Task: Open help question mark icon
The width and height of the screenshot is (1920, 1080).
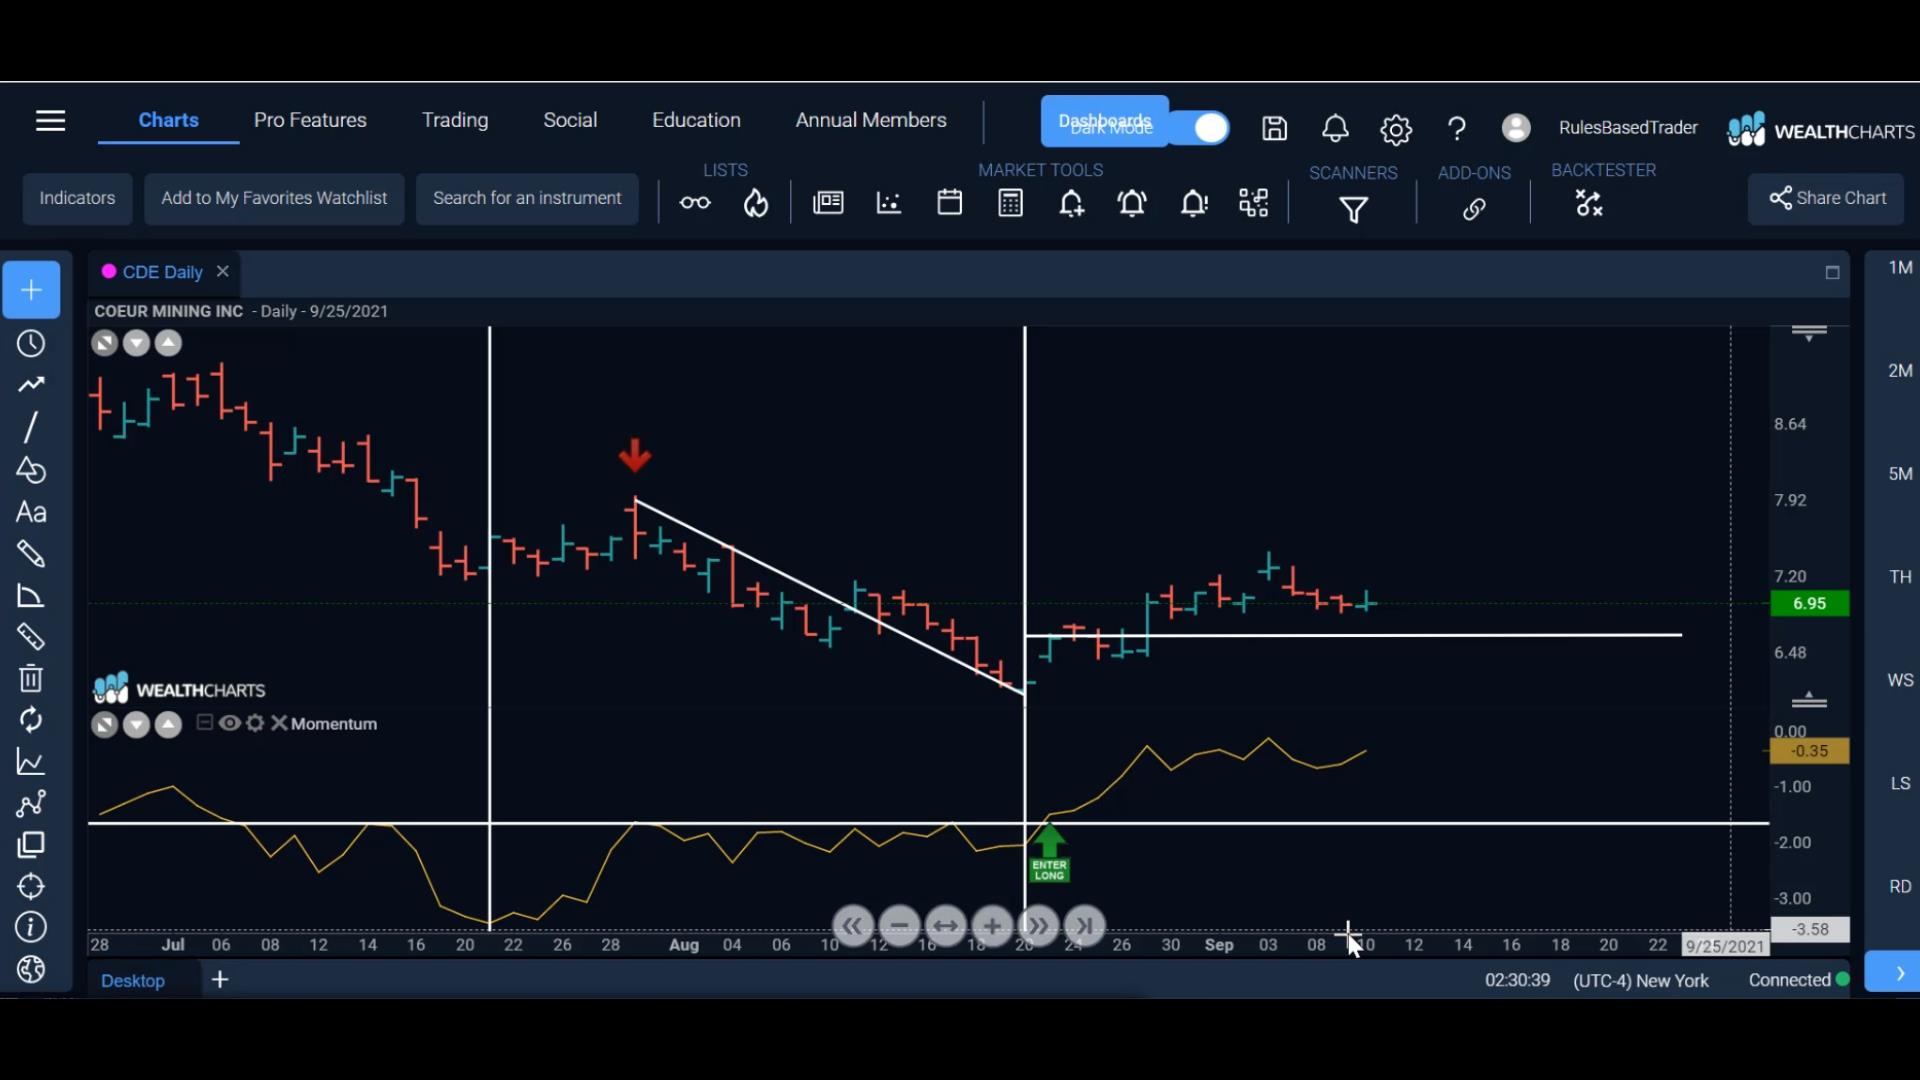Action: (x=1457, y=128)
